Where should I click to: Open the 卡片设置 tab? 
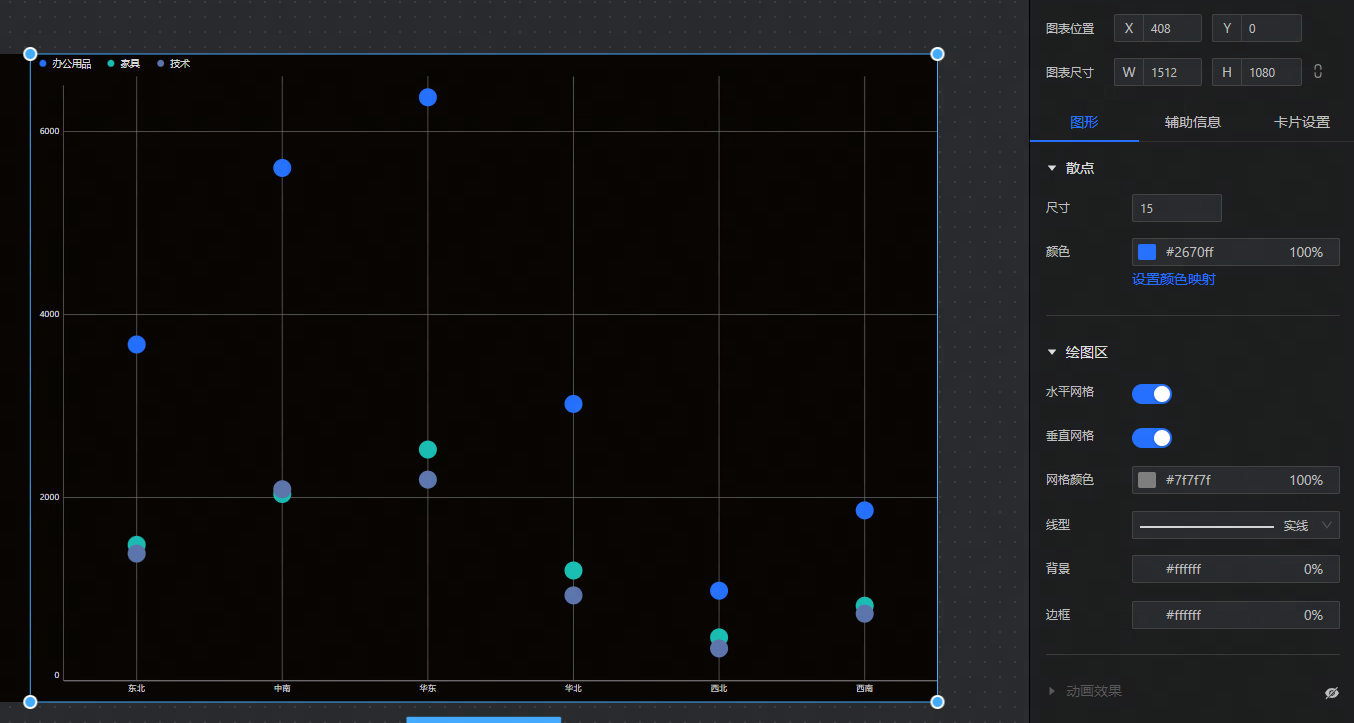pos(1301,122)
